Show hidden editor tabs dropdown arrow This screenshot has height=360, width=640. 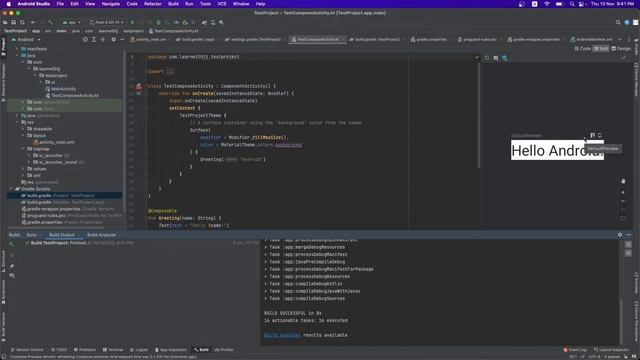[x=620, y=40]
